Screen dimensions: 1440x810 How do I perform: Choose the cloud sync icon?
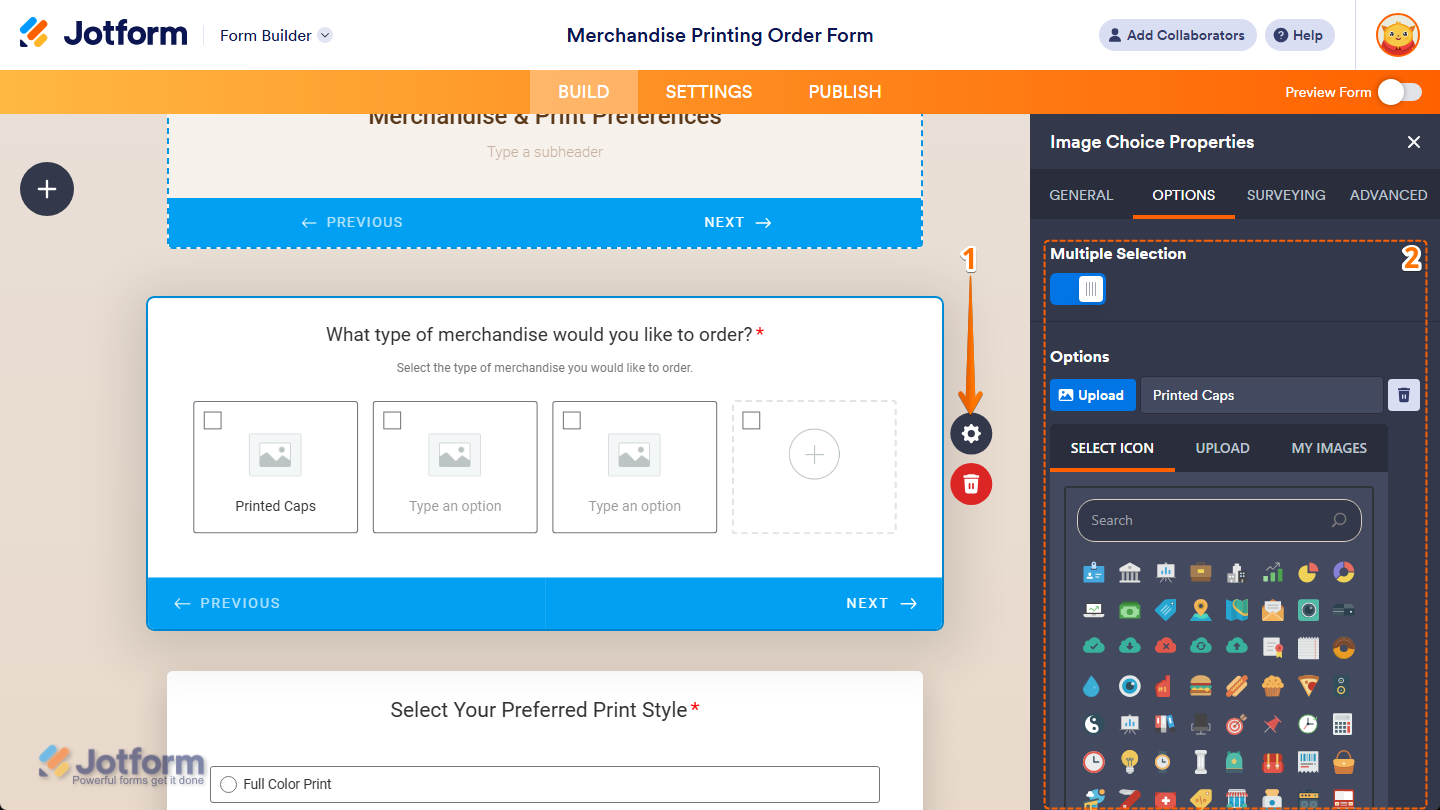tap(1201, 647)
